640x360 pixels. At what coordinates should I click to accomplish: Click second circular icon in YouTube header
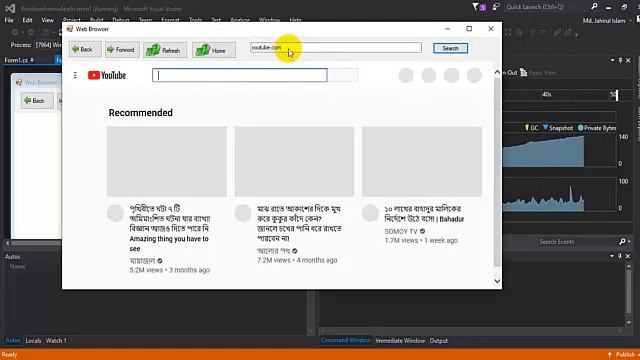click(429, 75)
